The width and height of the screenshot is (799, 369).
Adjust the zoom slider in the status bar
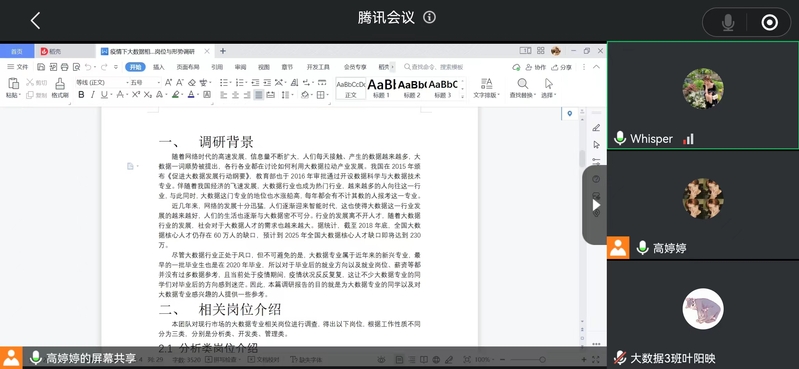543,360
